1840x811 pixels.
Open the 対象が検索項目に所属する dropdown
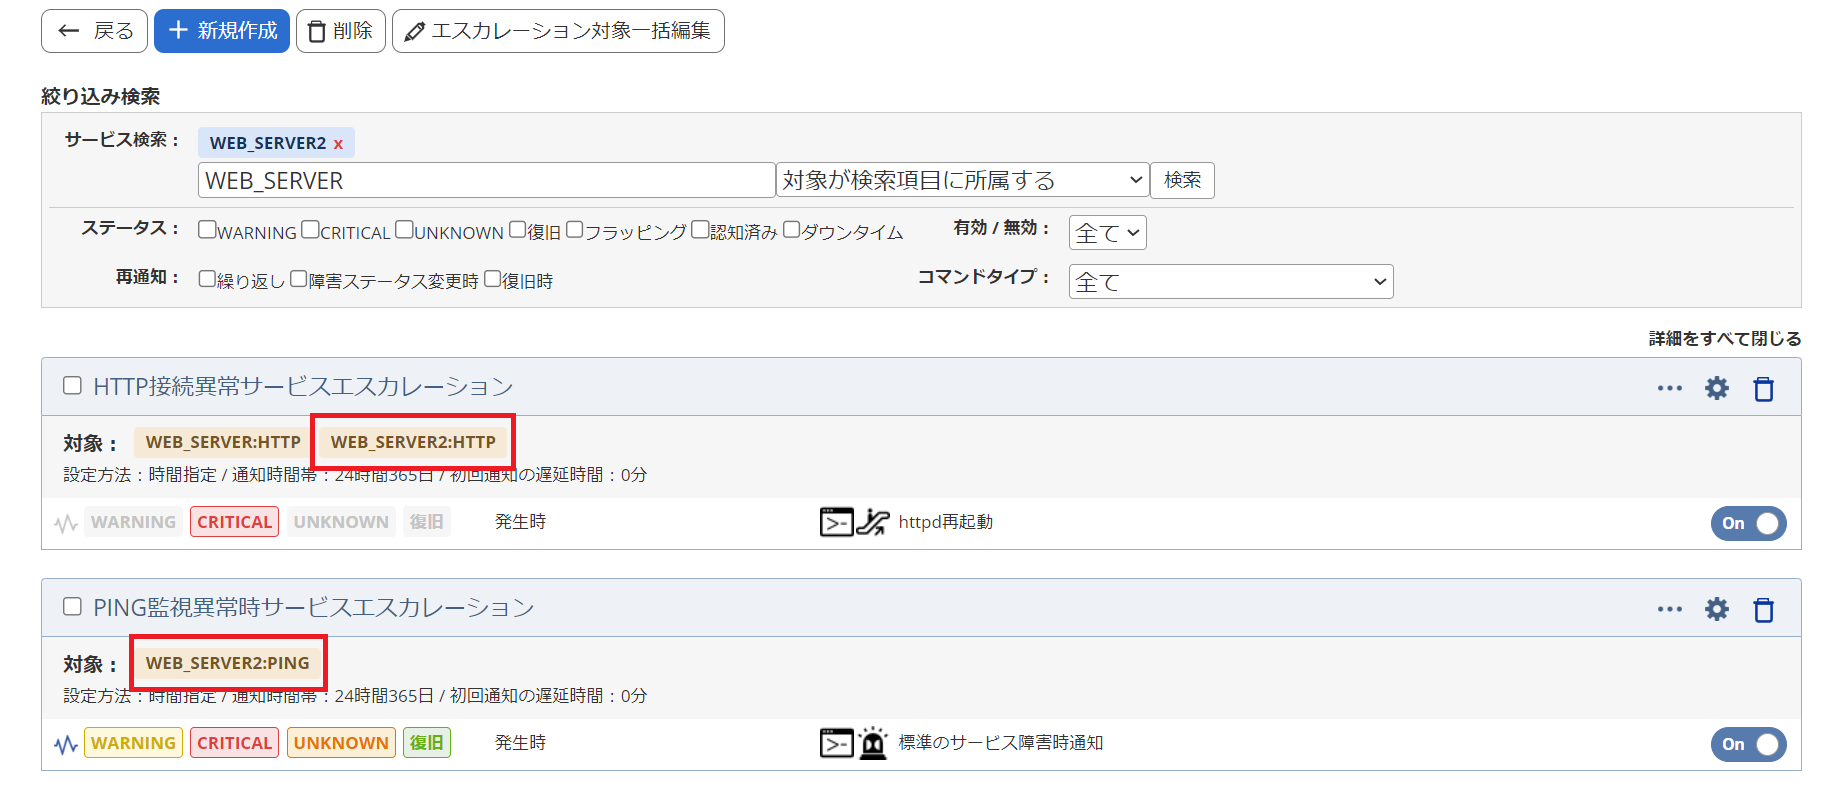962,180
